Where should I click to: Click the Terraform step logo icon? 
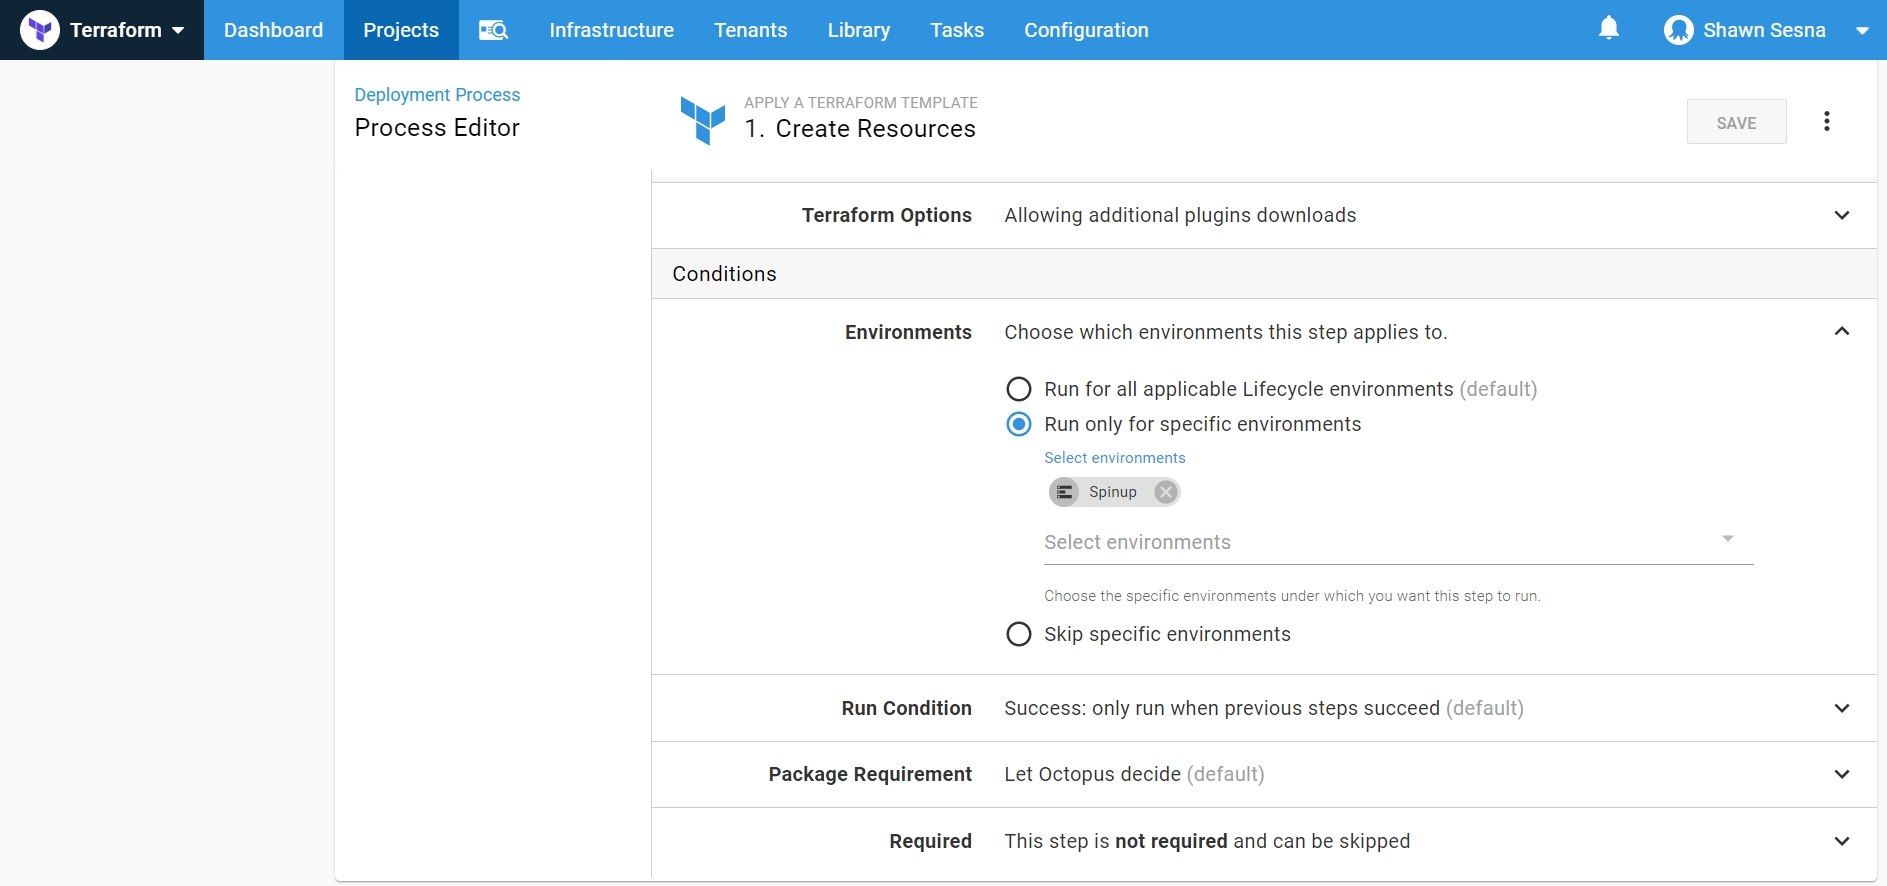click(x=703, y=120)
